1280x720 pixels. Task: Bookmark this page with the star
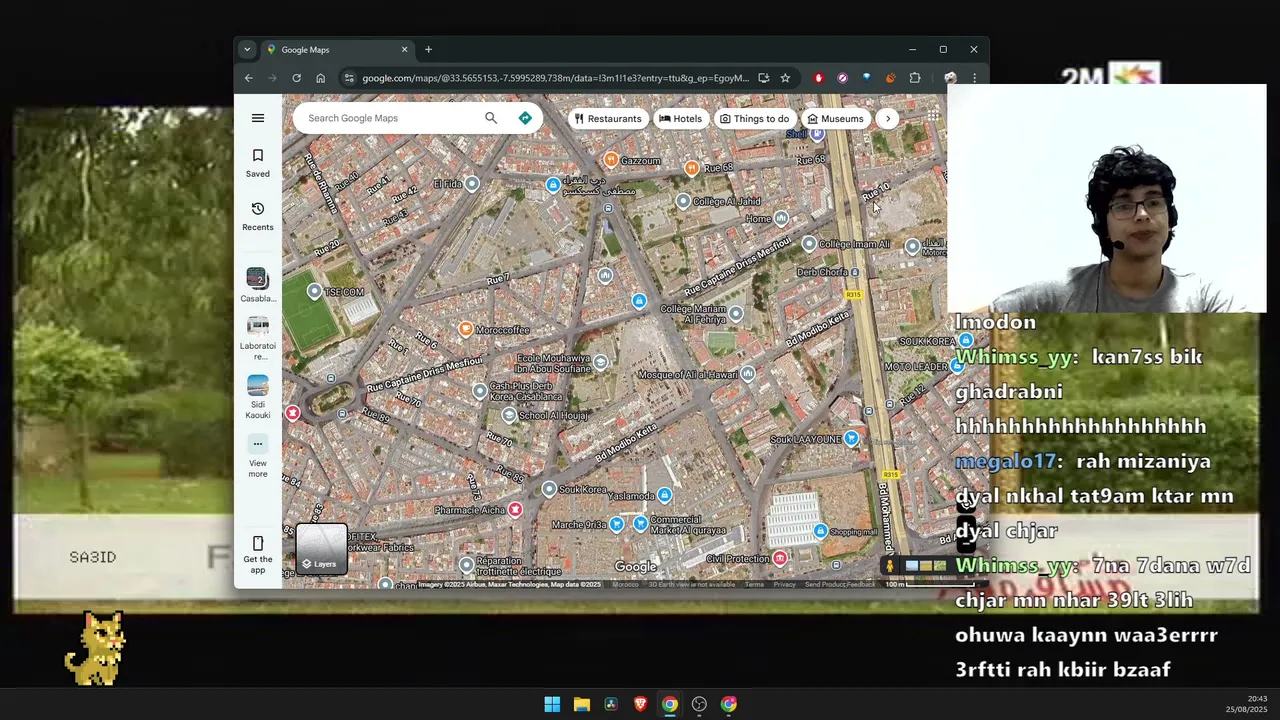click(x=785, y=78)
